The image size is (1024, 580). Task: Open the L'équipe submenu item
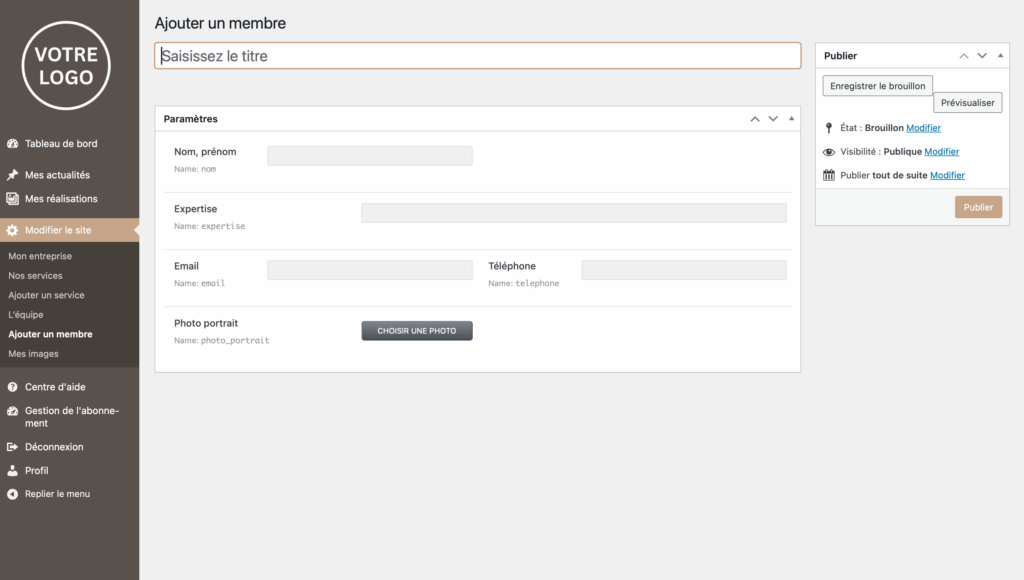point(26,315)
